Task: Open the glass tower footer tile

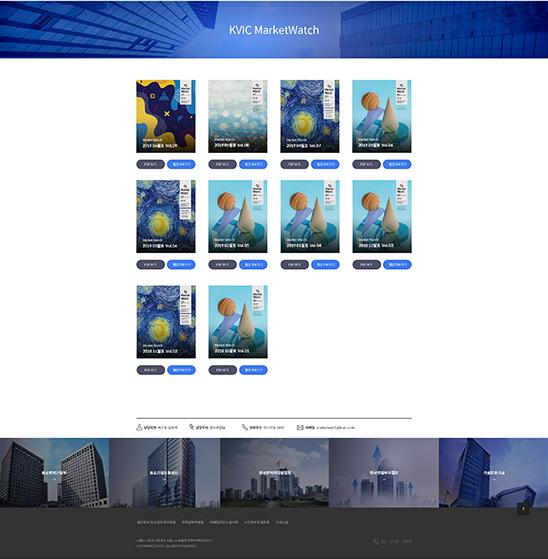Action: tap(165, 473)
